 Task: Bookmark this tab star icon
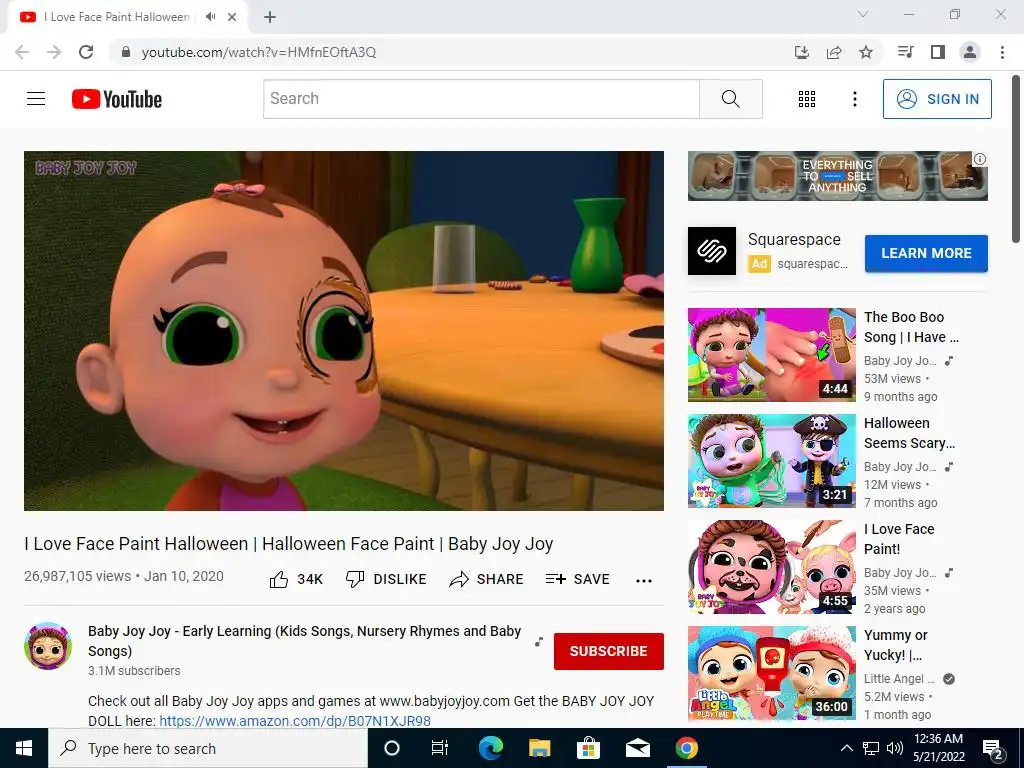[x=866, y=52]
